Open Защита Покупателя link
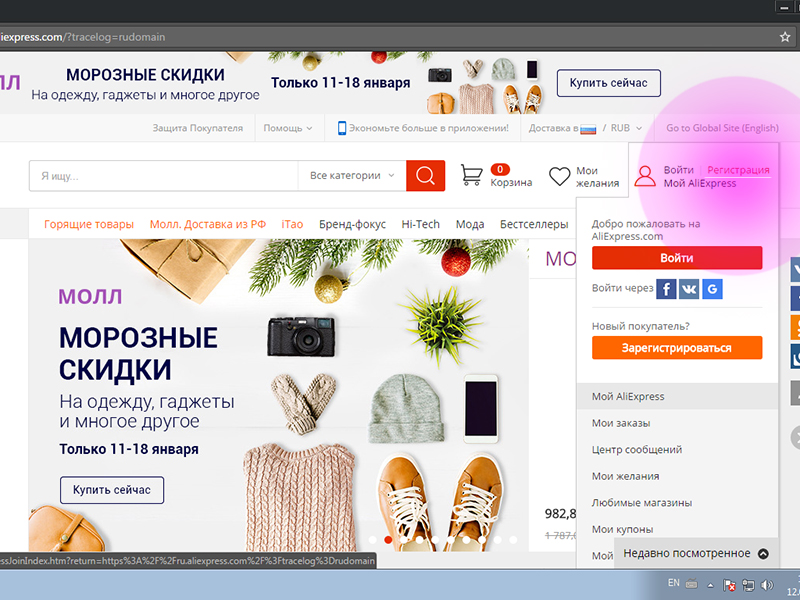Viewport: 800px width, 600px height. (197, 128)
